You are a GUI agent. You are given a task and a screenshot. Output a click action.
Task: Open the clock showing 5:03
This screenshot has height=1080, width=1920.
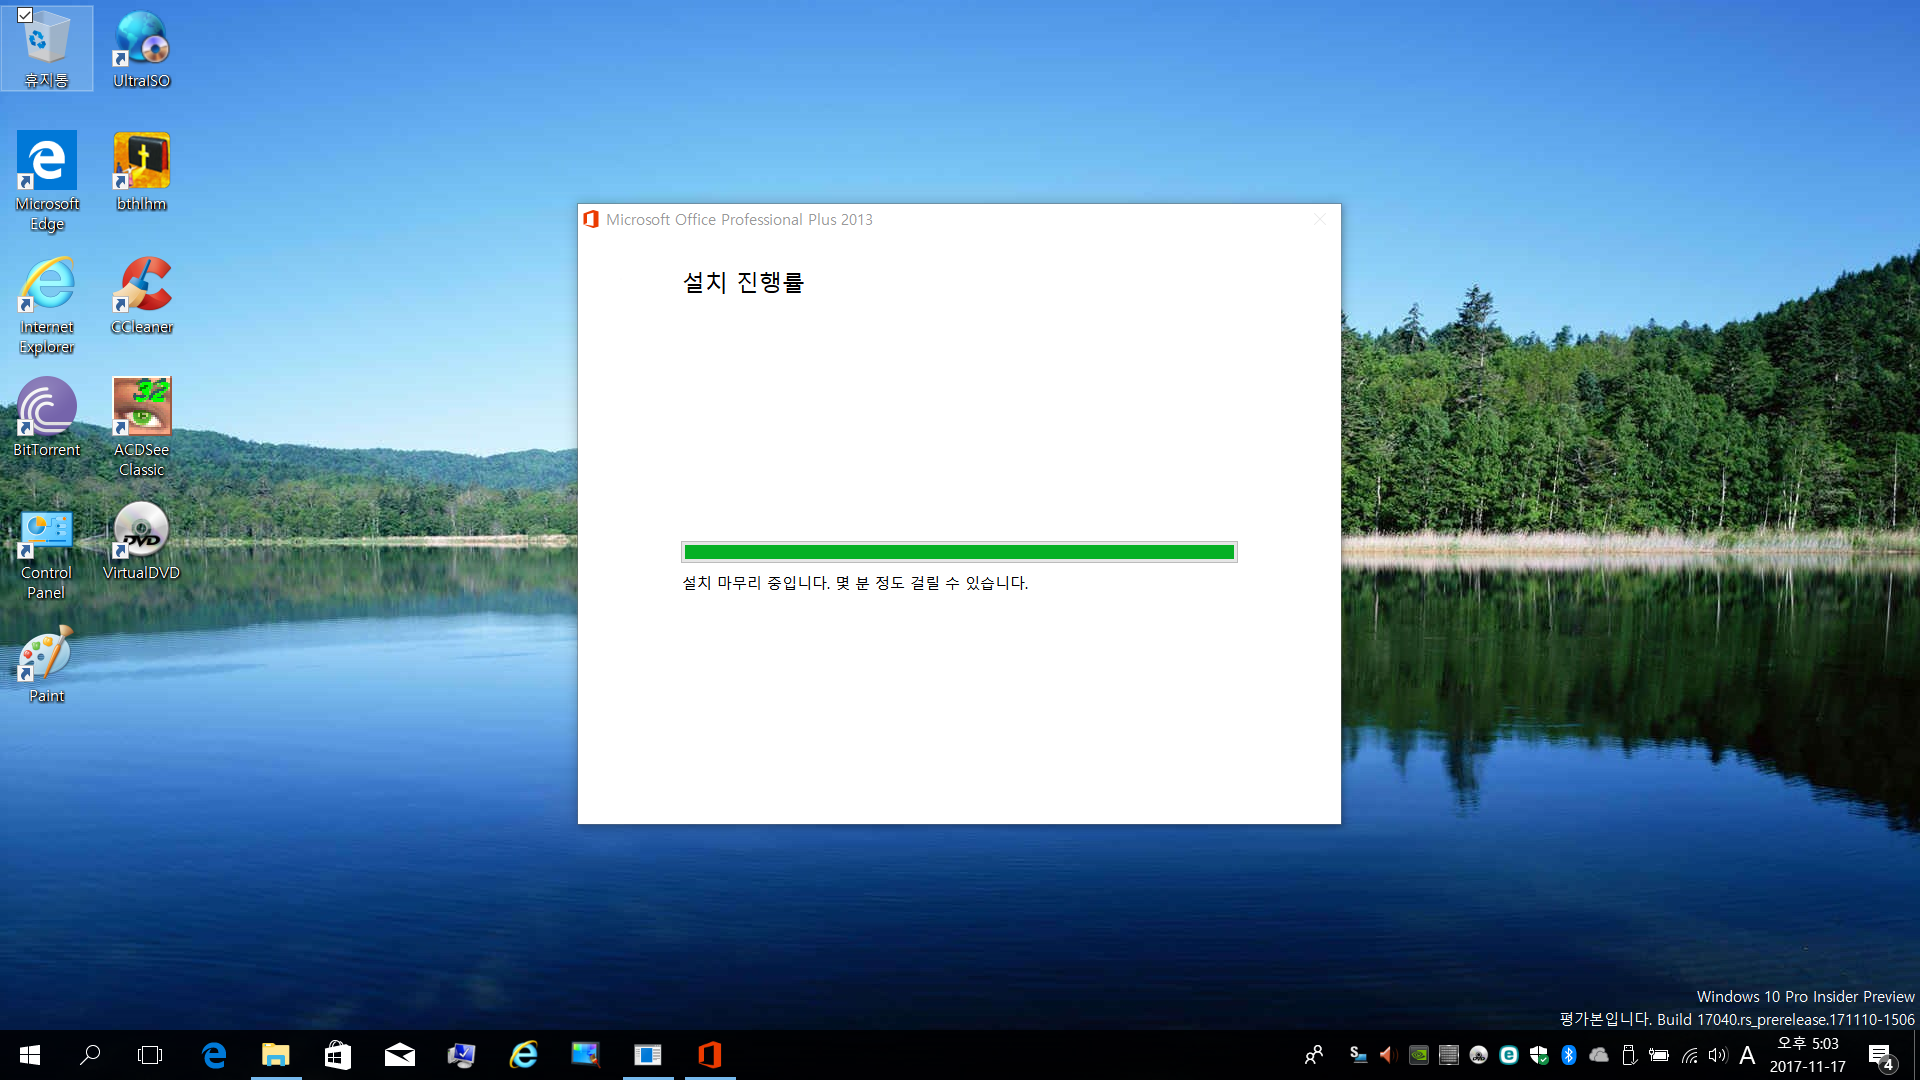pyautogui.click(x=1808, y=1055)
